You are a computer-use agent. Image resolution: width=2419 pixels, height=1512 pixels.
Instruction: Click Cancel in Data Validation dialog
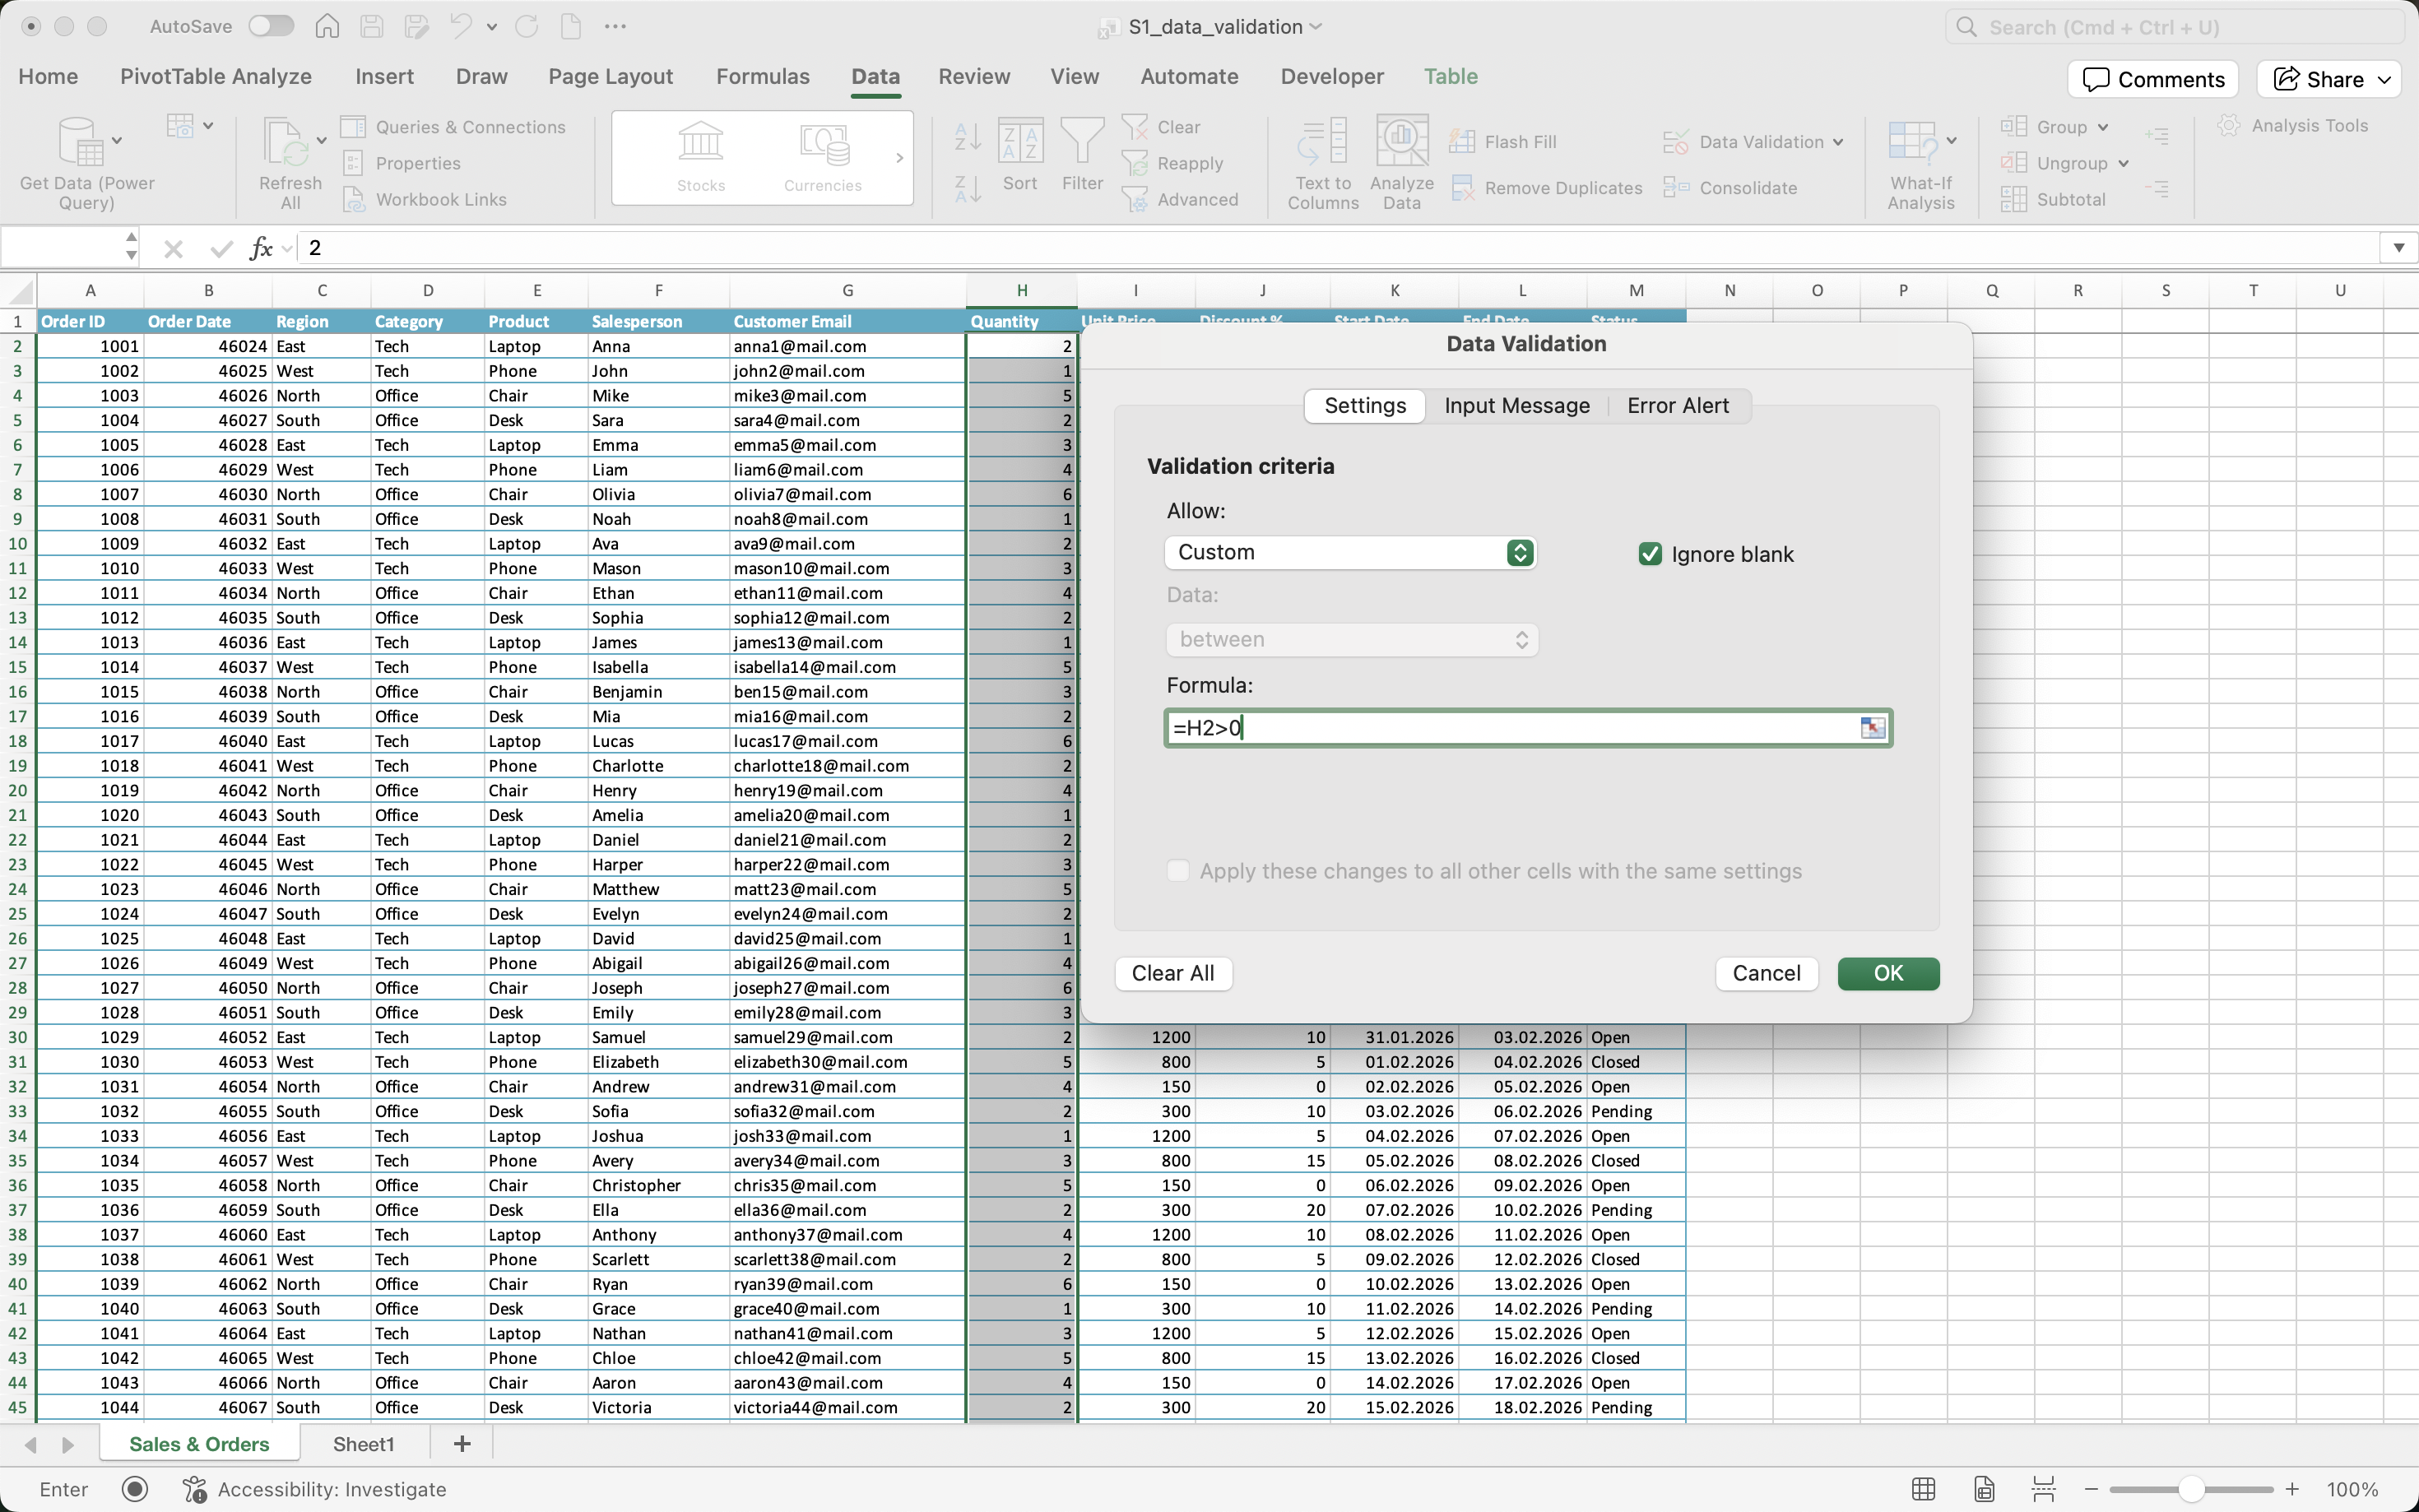tap(1766, 974)
